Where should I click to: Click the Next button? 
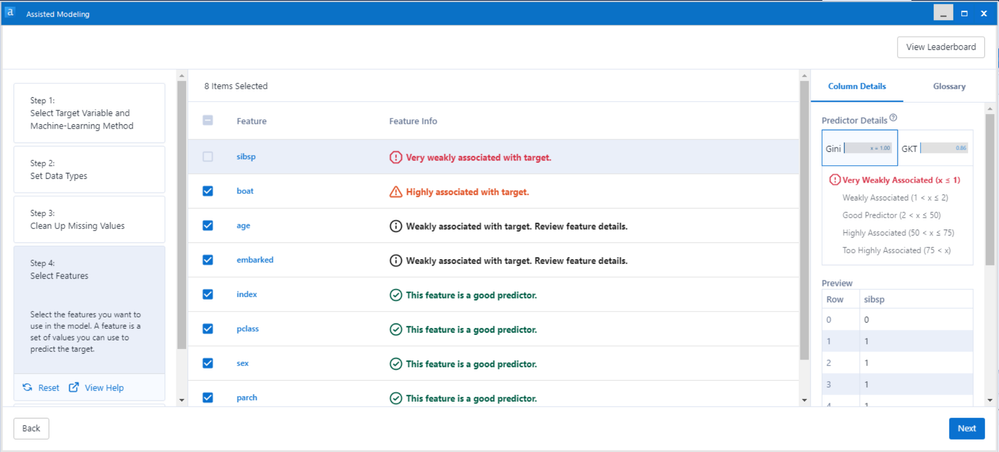967,428
